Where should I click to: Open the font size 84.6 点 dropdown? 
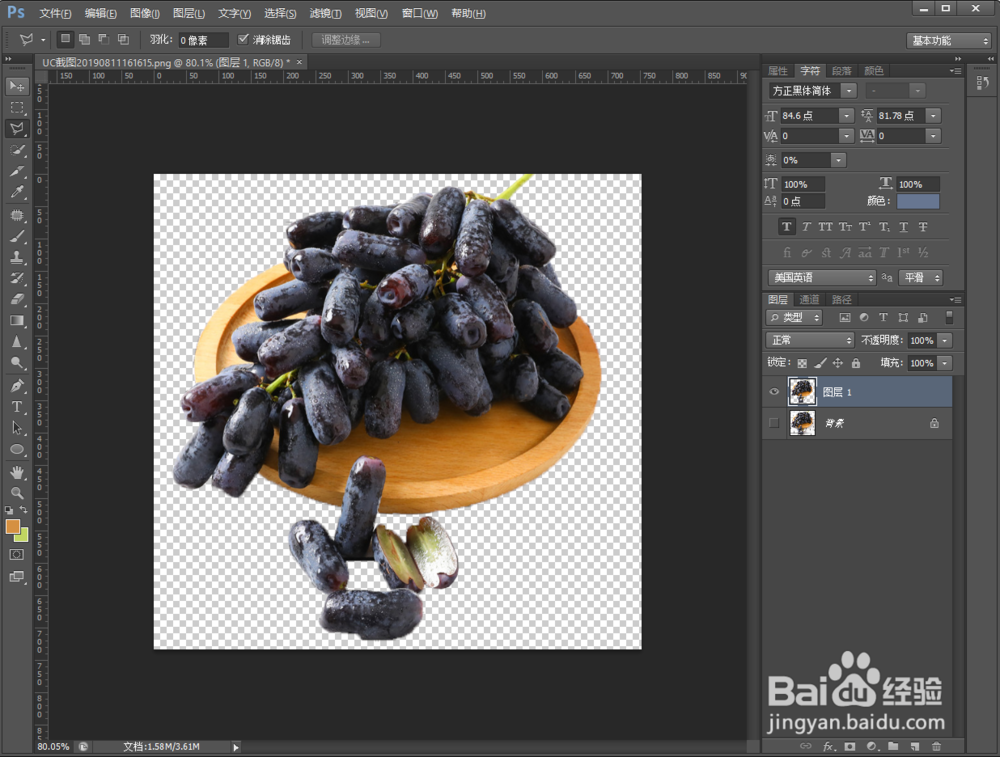(x=846, y=115)
